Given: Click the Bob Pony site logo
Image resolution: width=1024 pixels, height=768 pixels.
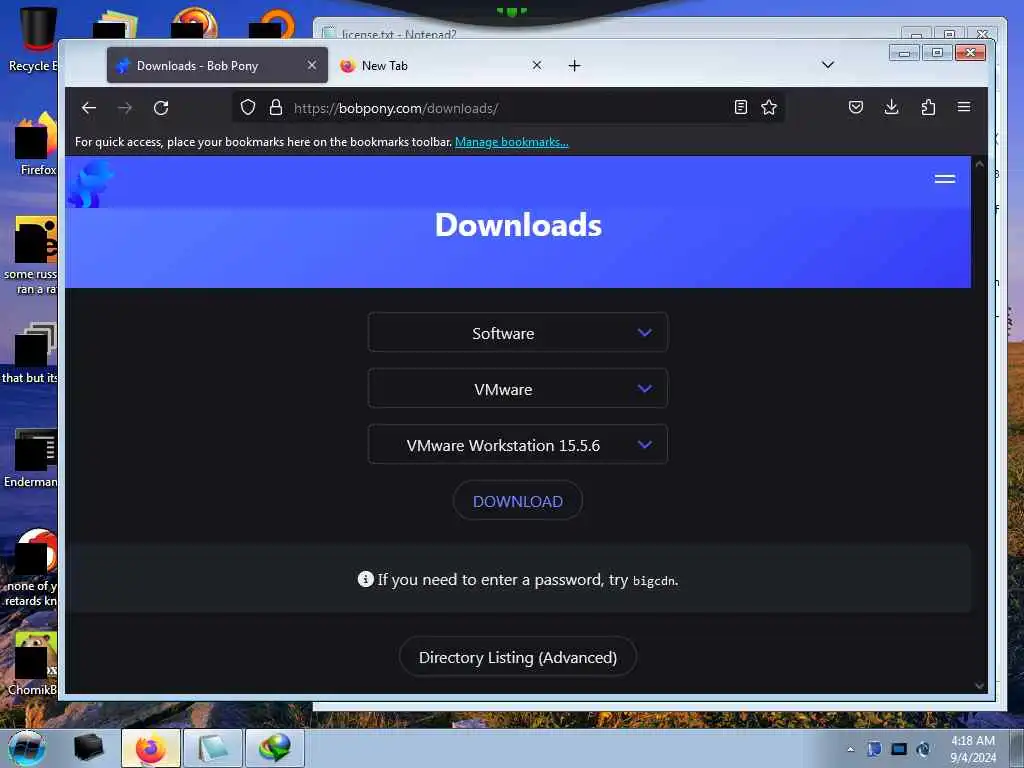Looking at the screenshot, I should (91, 184).
